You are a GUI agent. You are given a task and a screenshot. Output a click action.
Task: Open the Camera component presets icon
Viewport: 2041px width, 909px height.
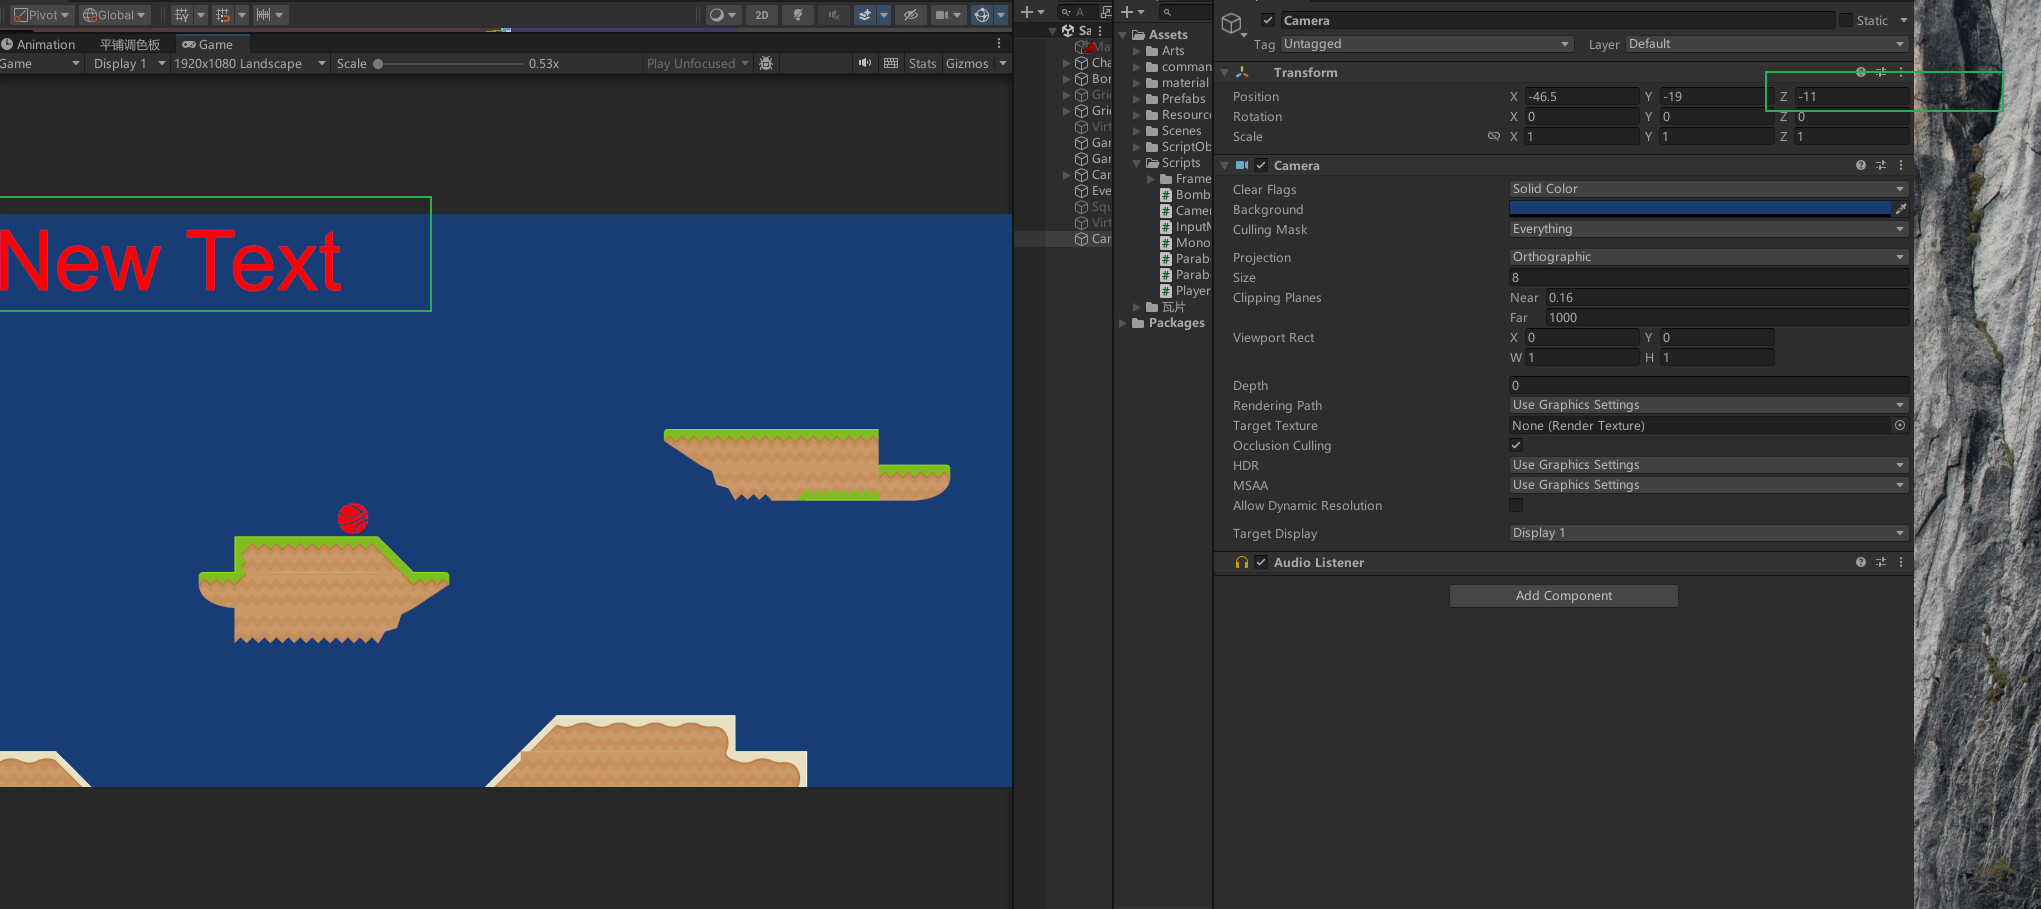coord(1881,165)
